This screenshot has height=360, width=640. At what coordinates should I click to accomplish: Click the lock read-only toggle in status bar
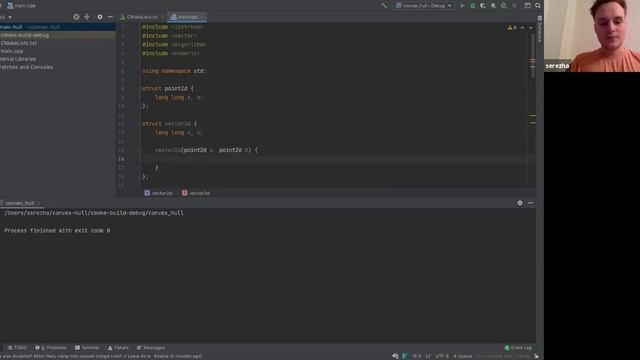tap(536, 356)
